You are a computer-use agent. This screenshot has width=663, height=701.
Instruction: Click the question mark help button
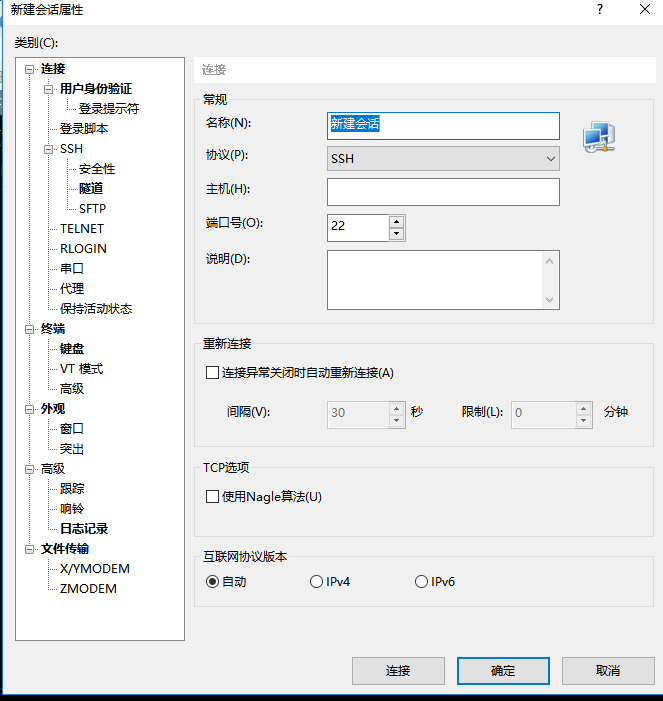(x=600, y=9)
